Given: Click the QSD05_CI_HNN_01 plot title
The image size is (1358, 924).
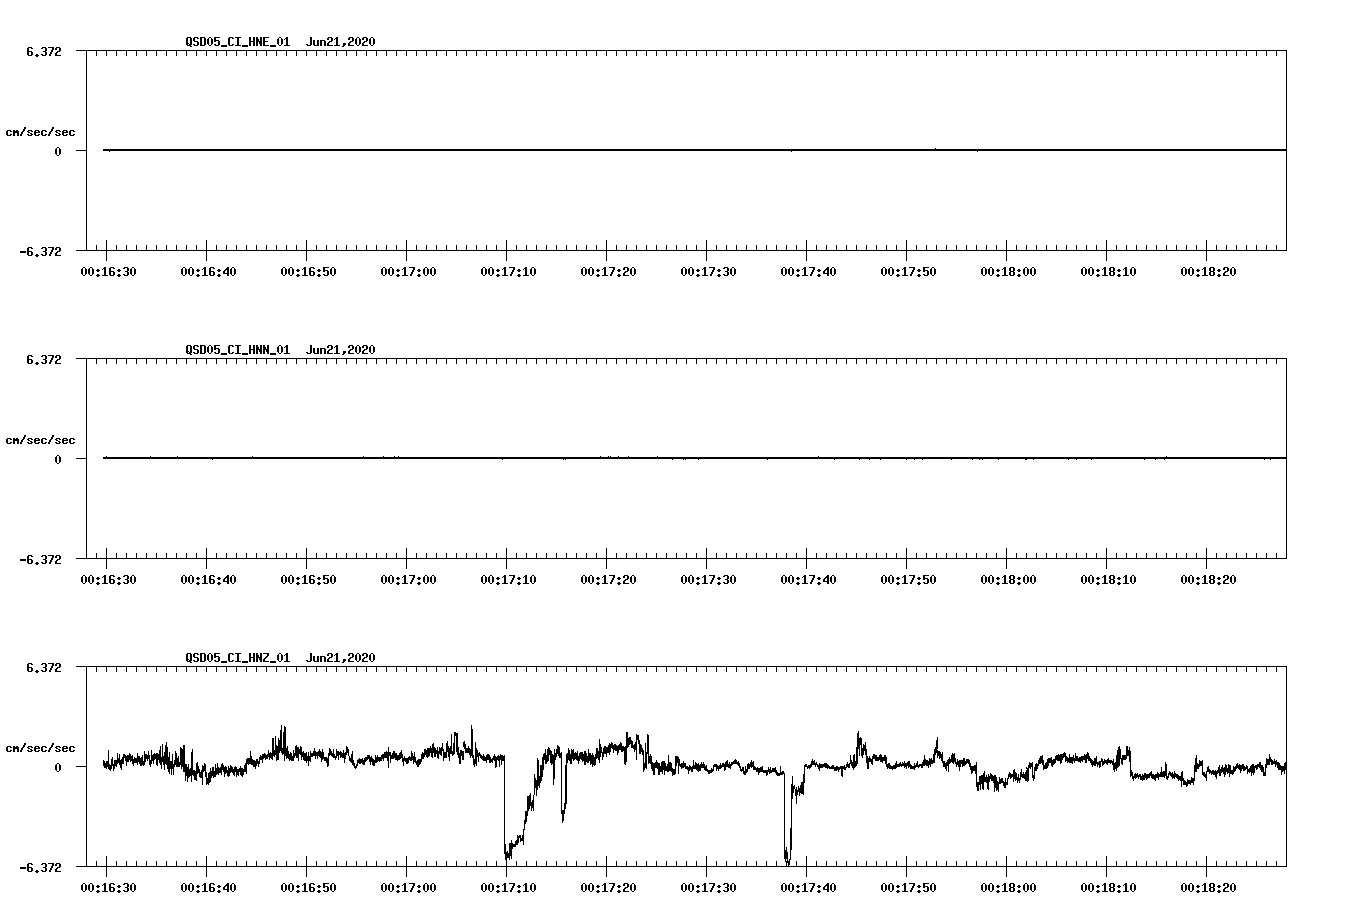Looking at the screenshot, I should 238,350.
